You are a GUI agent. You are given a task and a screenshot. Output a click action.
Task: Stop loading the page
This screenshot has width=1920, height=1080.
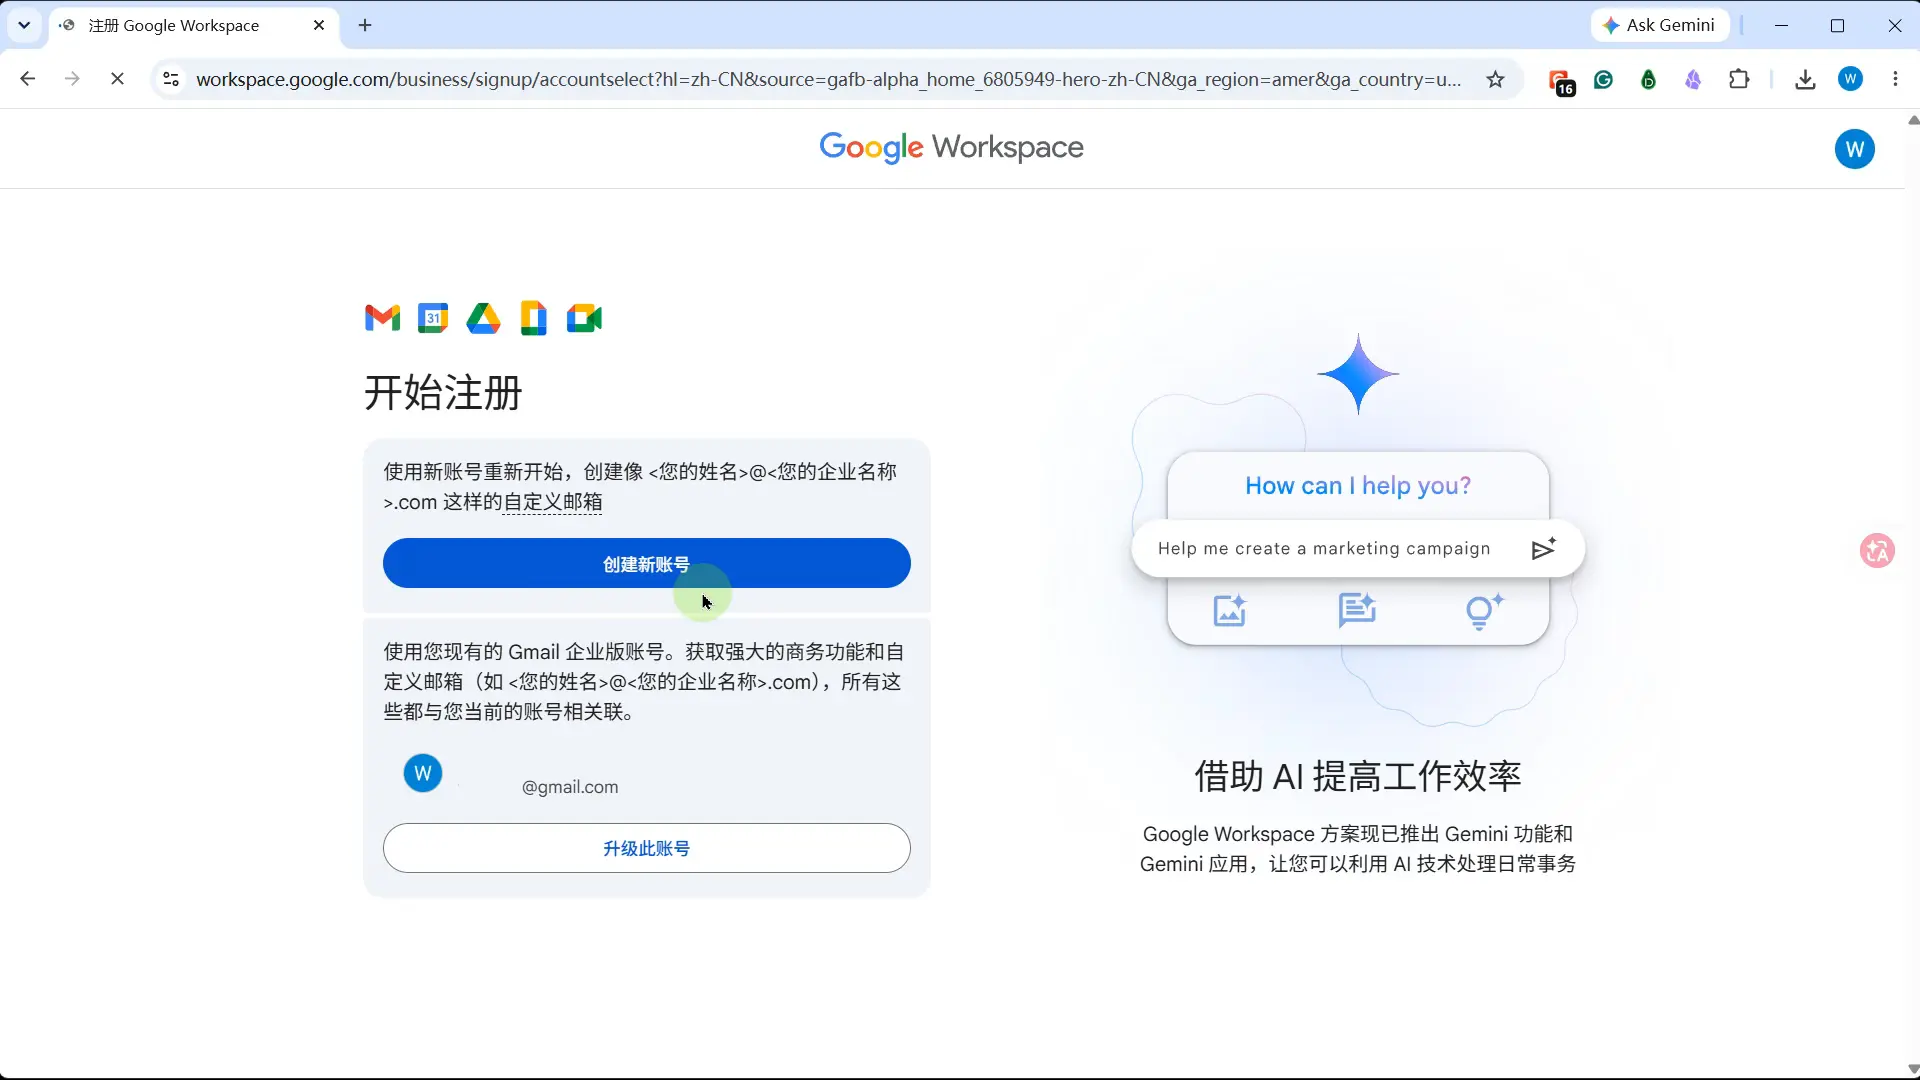click(x=117, y=79)
